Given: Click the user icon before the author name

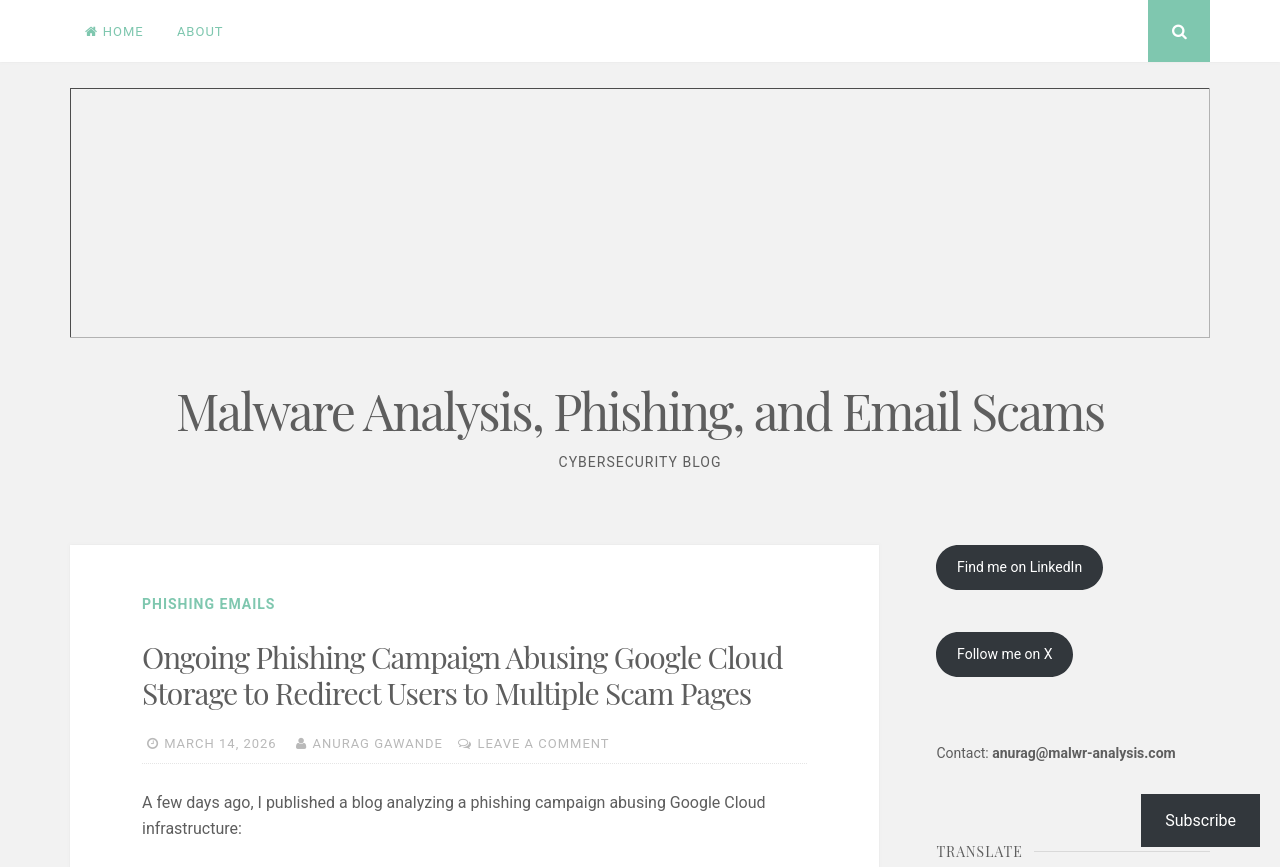Looking at the screenshot, I should pyautogui.click(x=301, y=744).
